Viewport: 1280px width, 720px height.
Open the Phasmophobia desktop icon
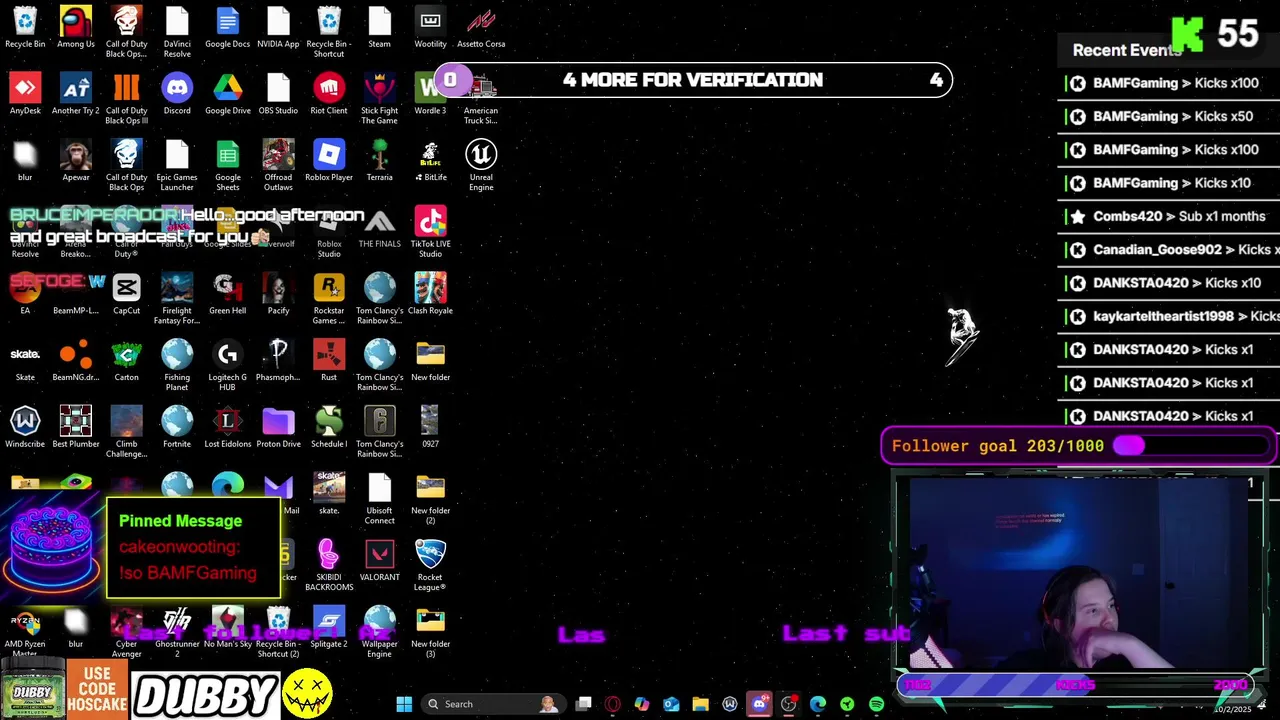278,362
